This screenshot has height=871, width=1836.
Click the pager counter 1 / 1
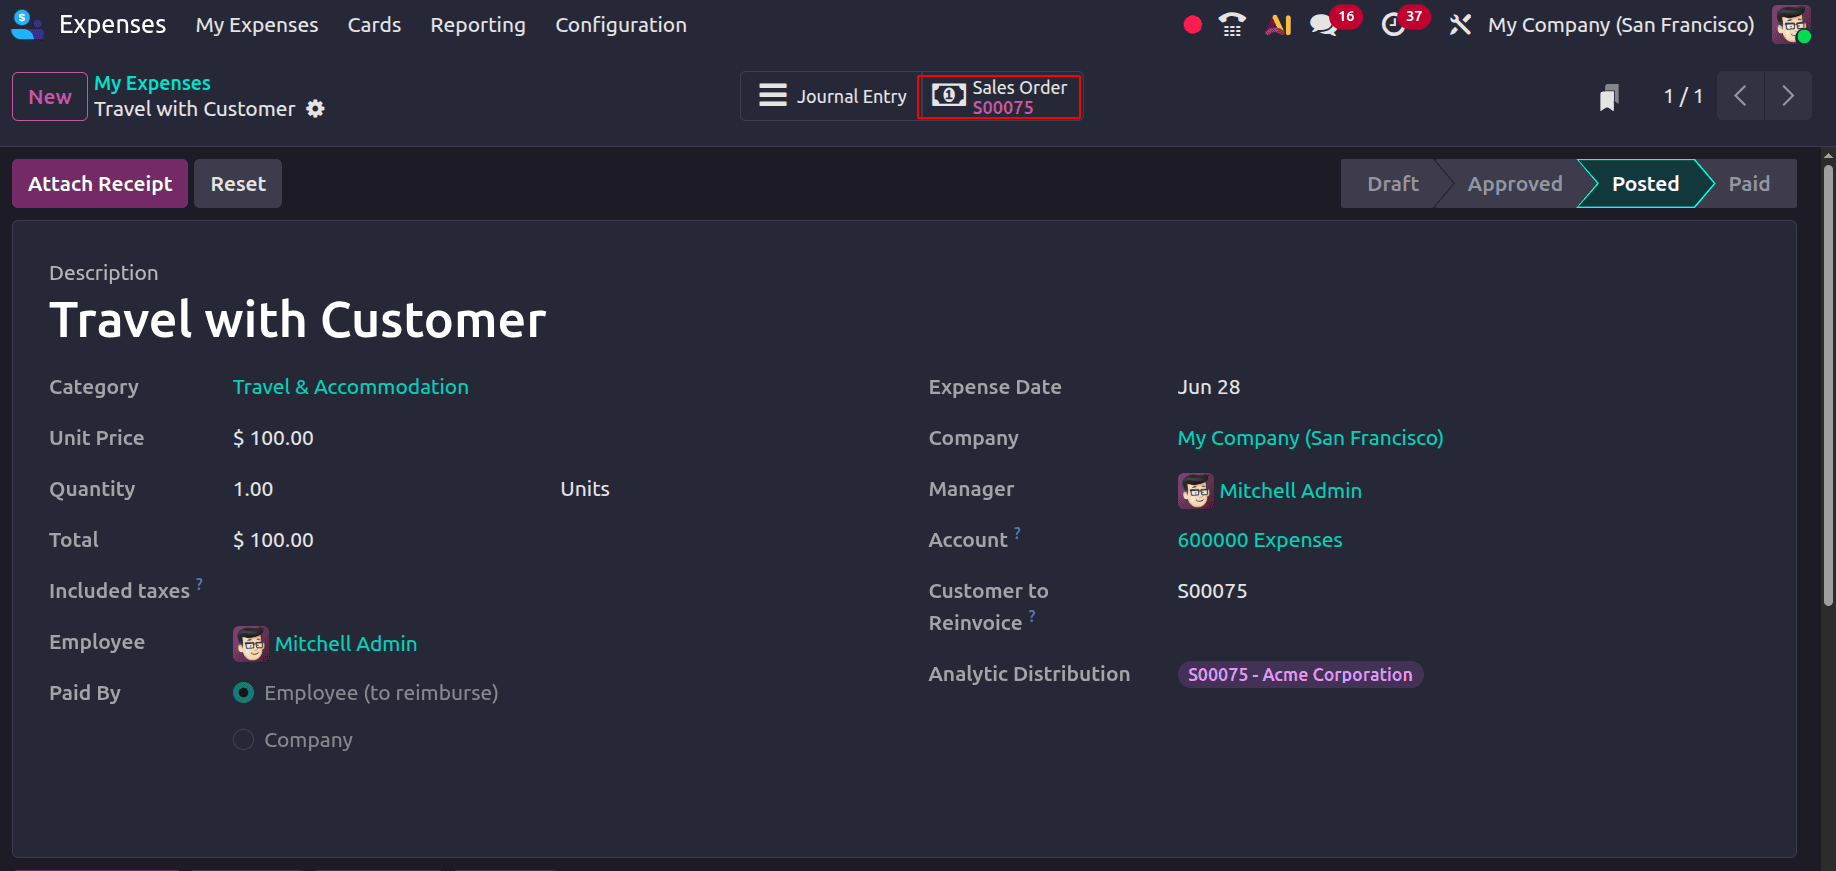[1683, 97]
